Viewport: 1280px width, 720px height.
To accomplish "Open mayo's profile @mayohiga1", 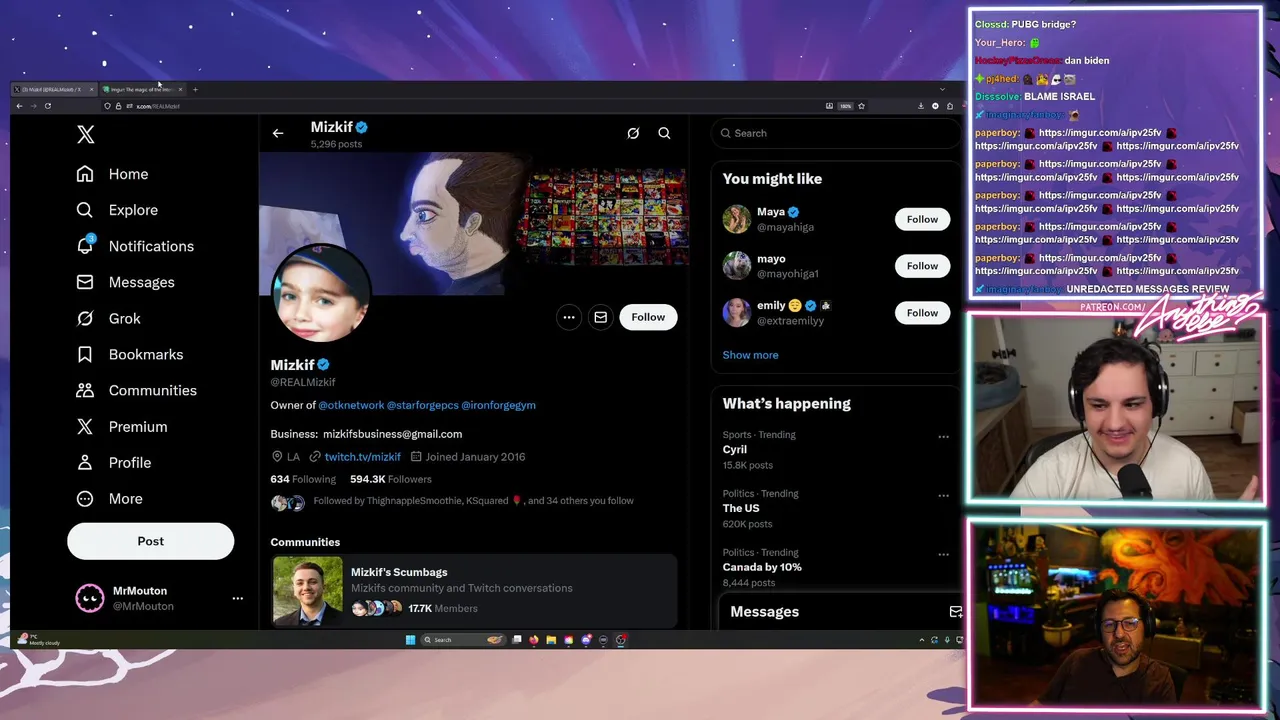I will [x=787, y=274].
